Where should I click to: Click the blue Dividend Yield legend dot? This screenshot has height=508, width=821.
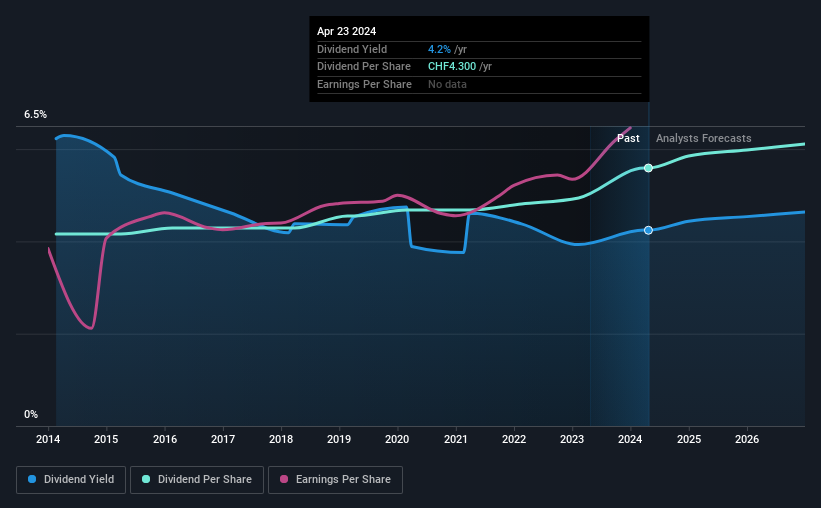[x=32, y=479]
